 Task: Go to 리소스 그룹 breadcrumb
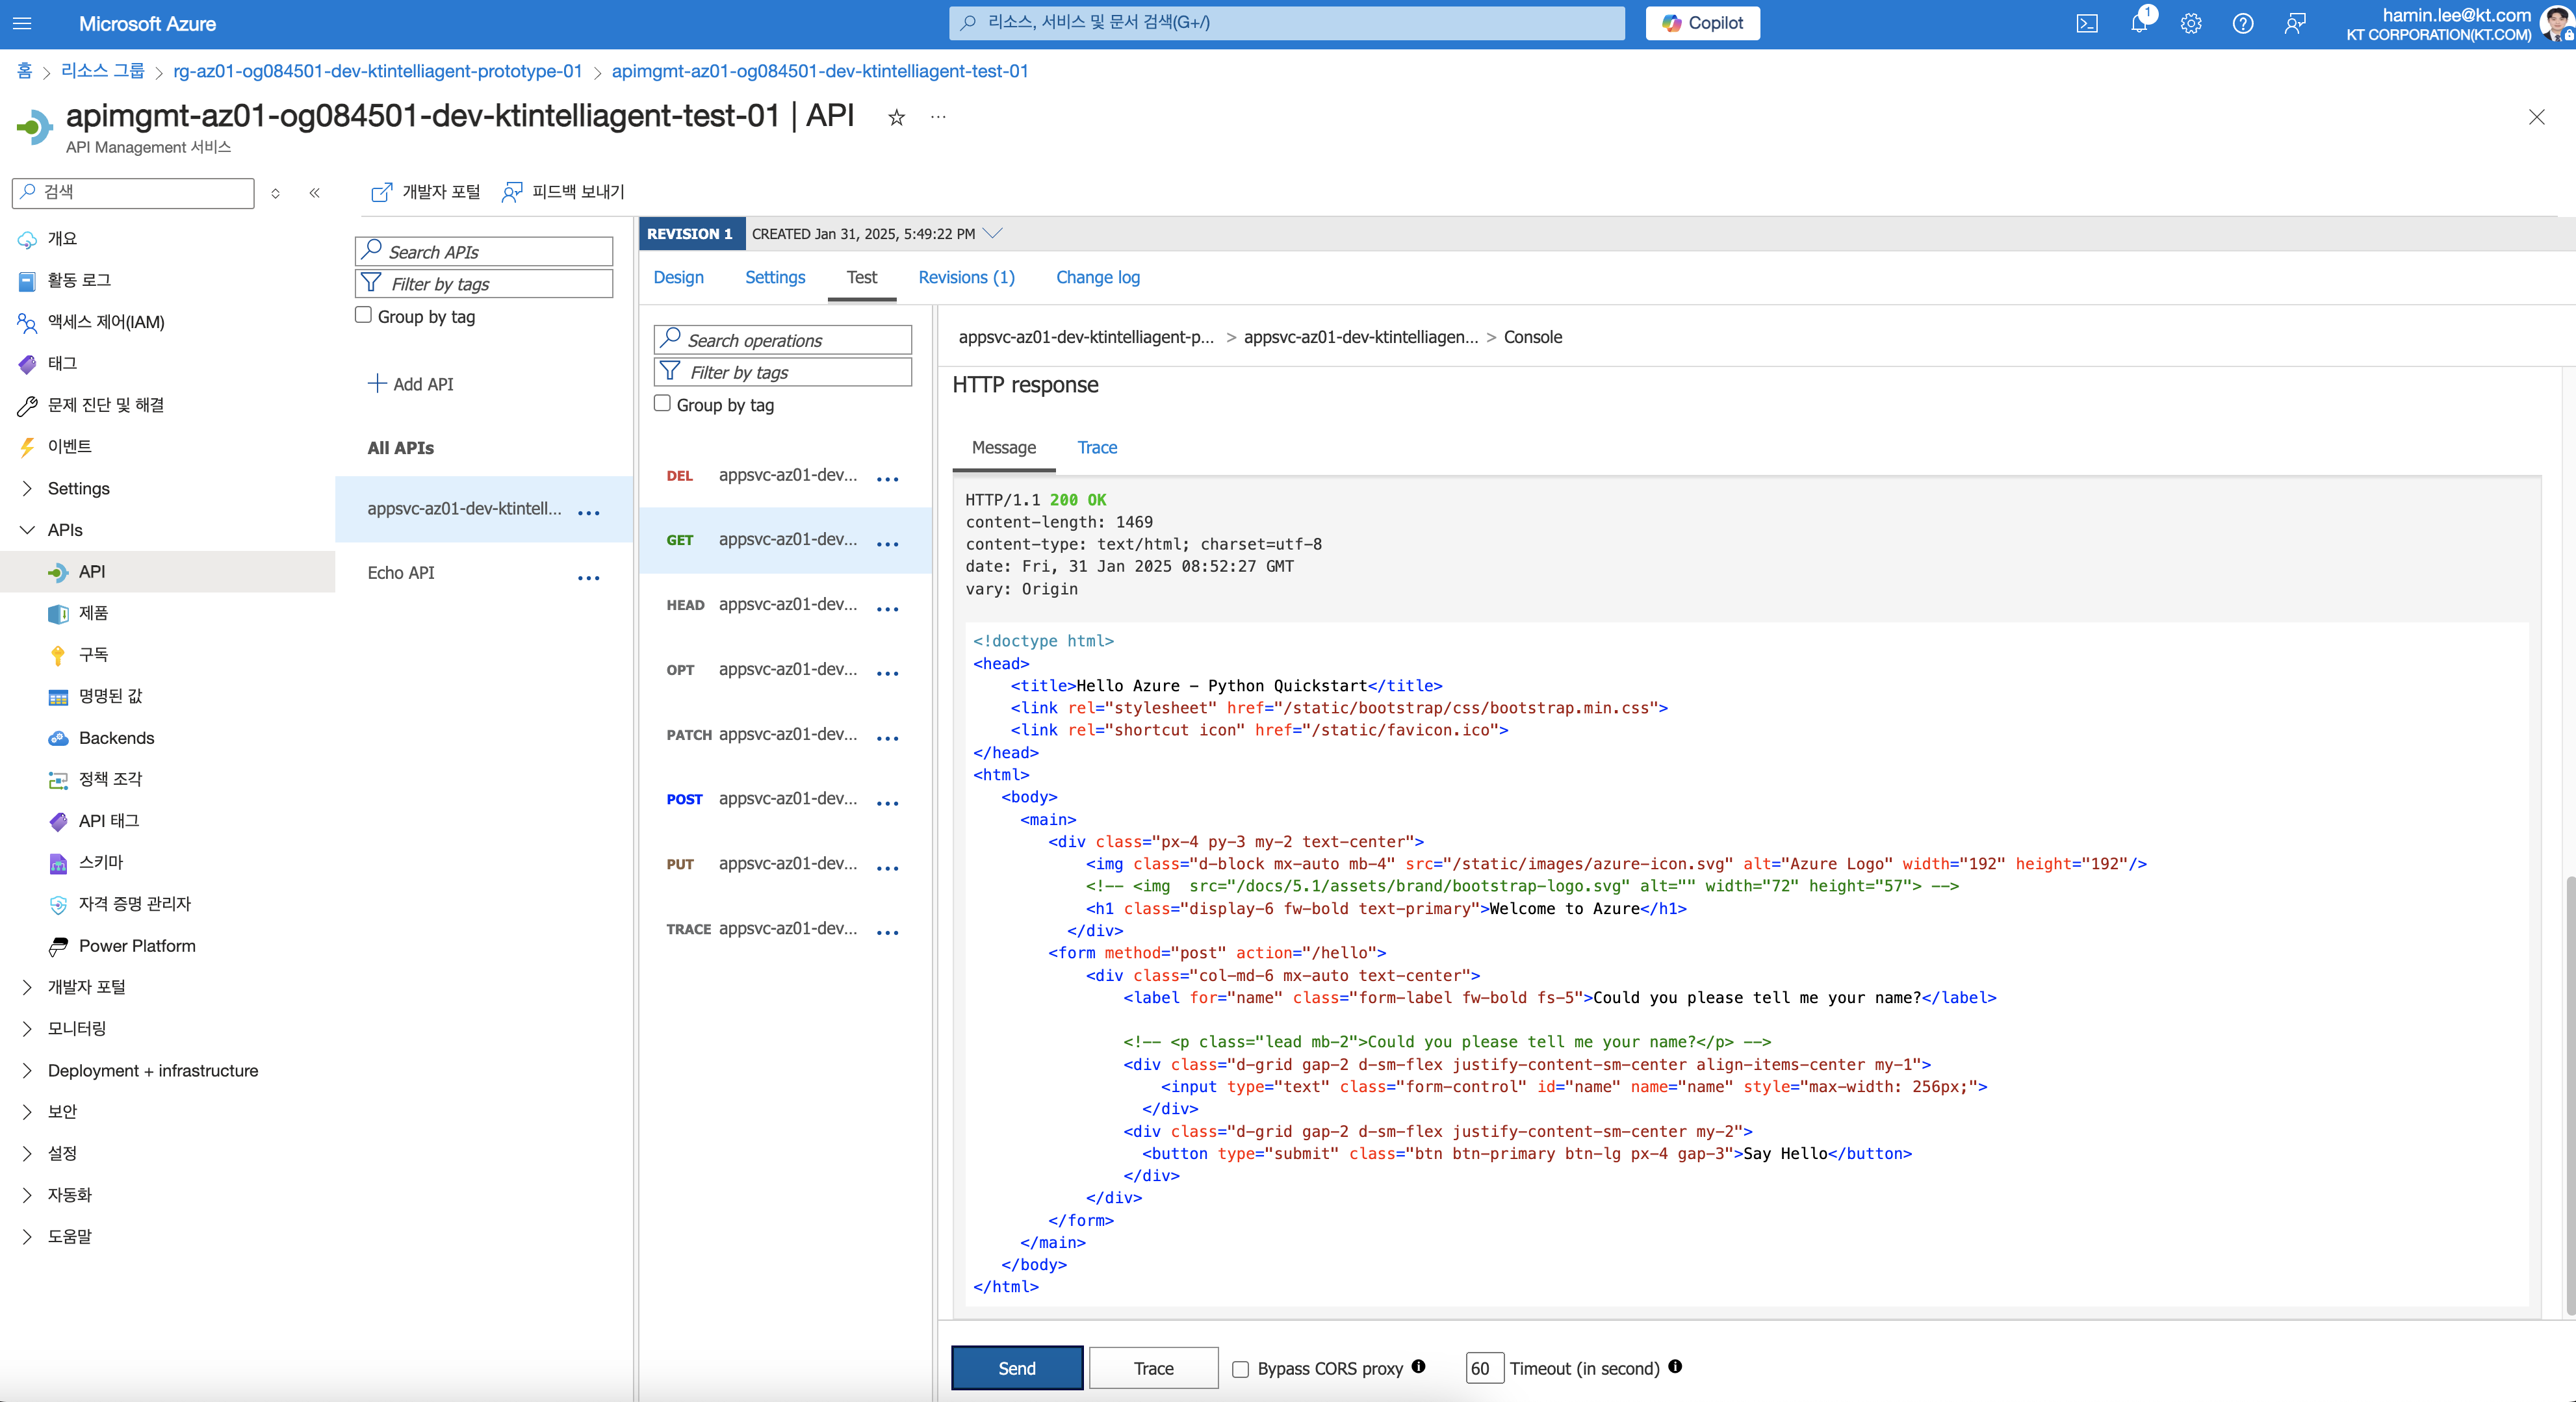pos(103,71)
